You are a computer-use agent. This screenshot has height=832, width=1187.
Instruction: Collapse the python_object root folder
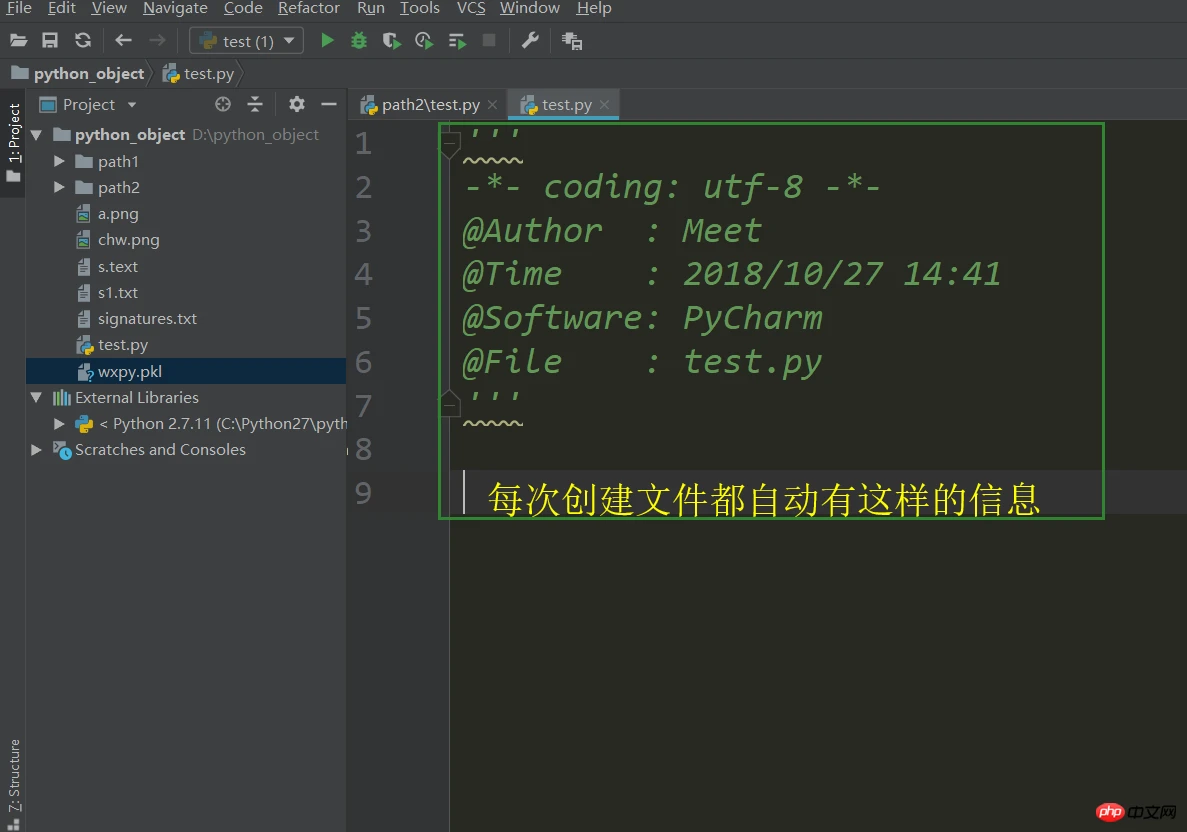tap(36, 136)
